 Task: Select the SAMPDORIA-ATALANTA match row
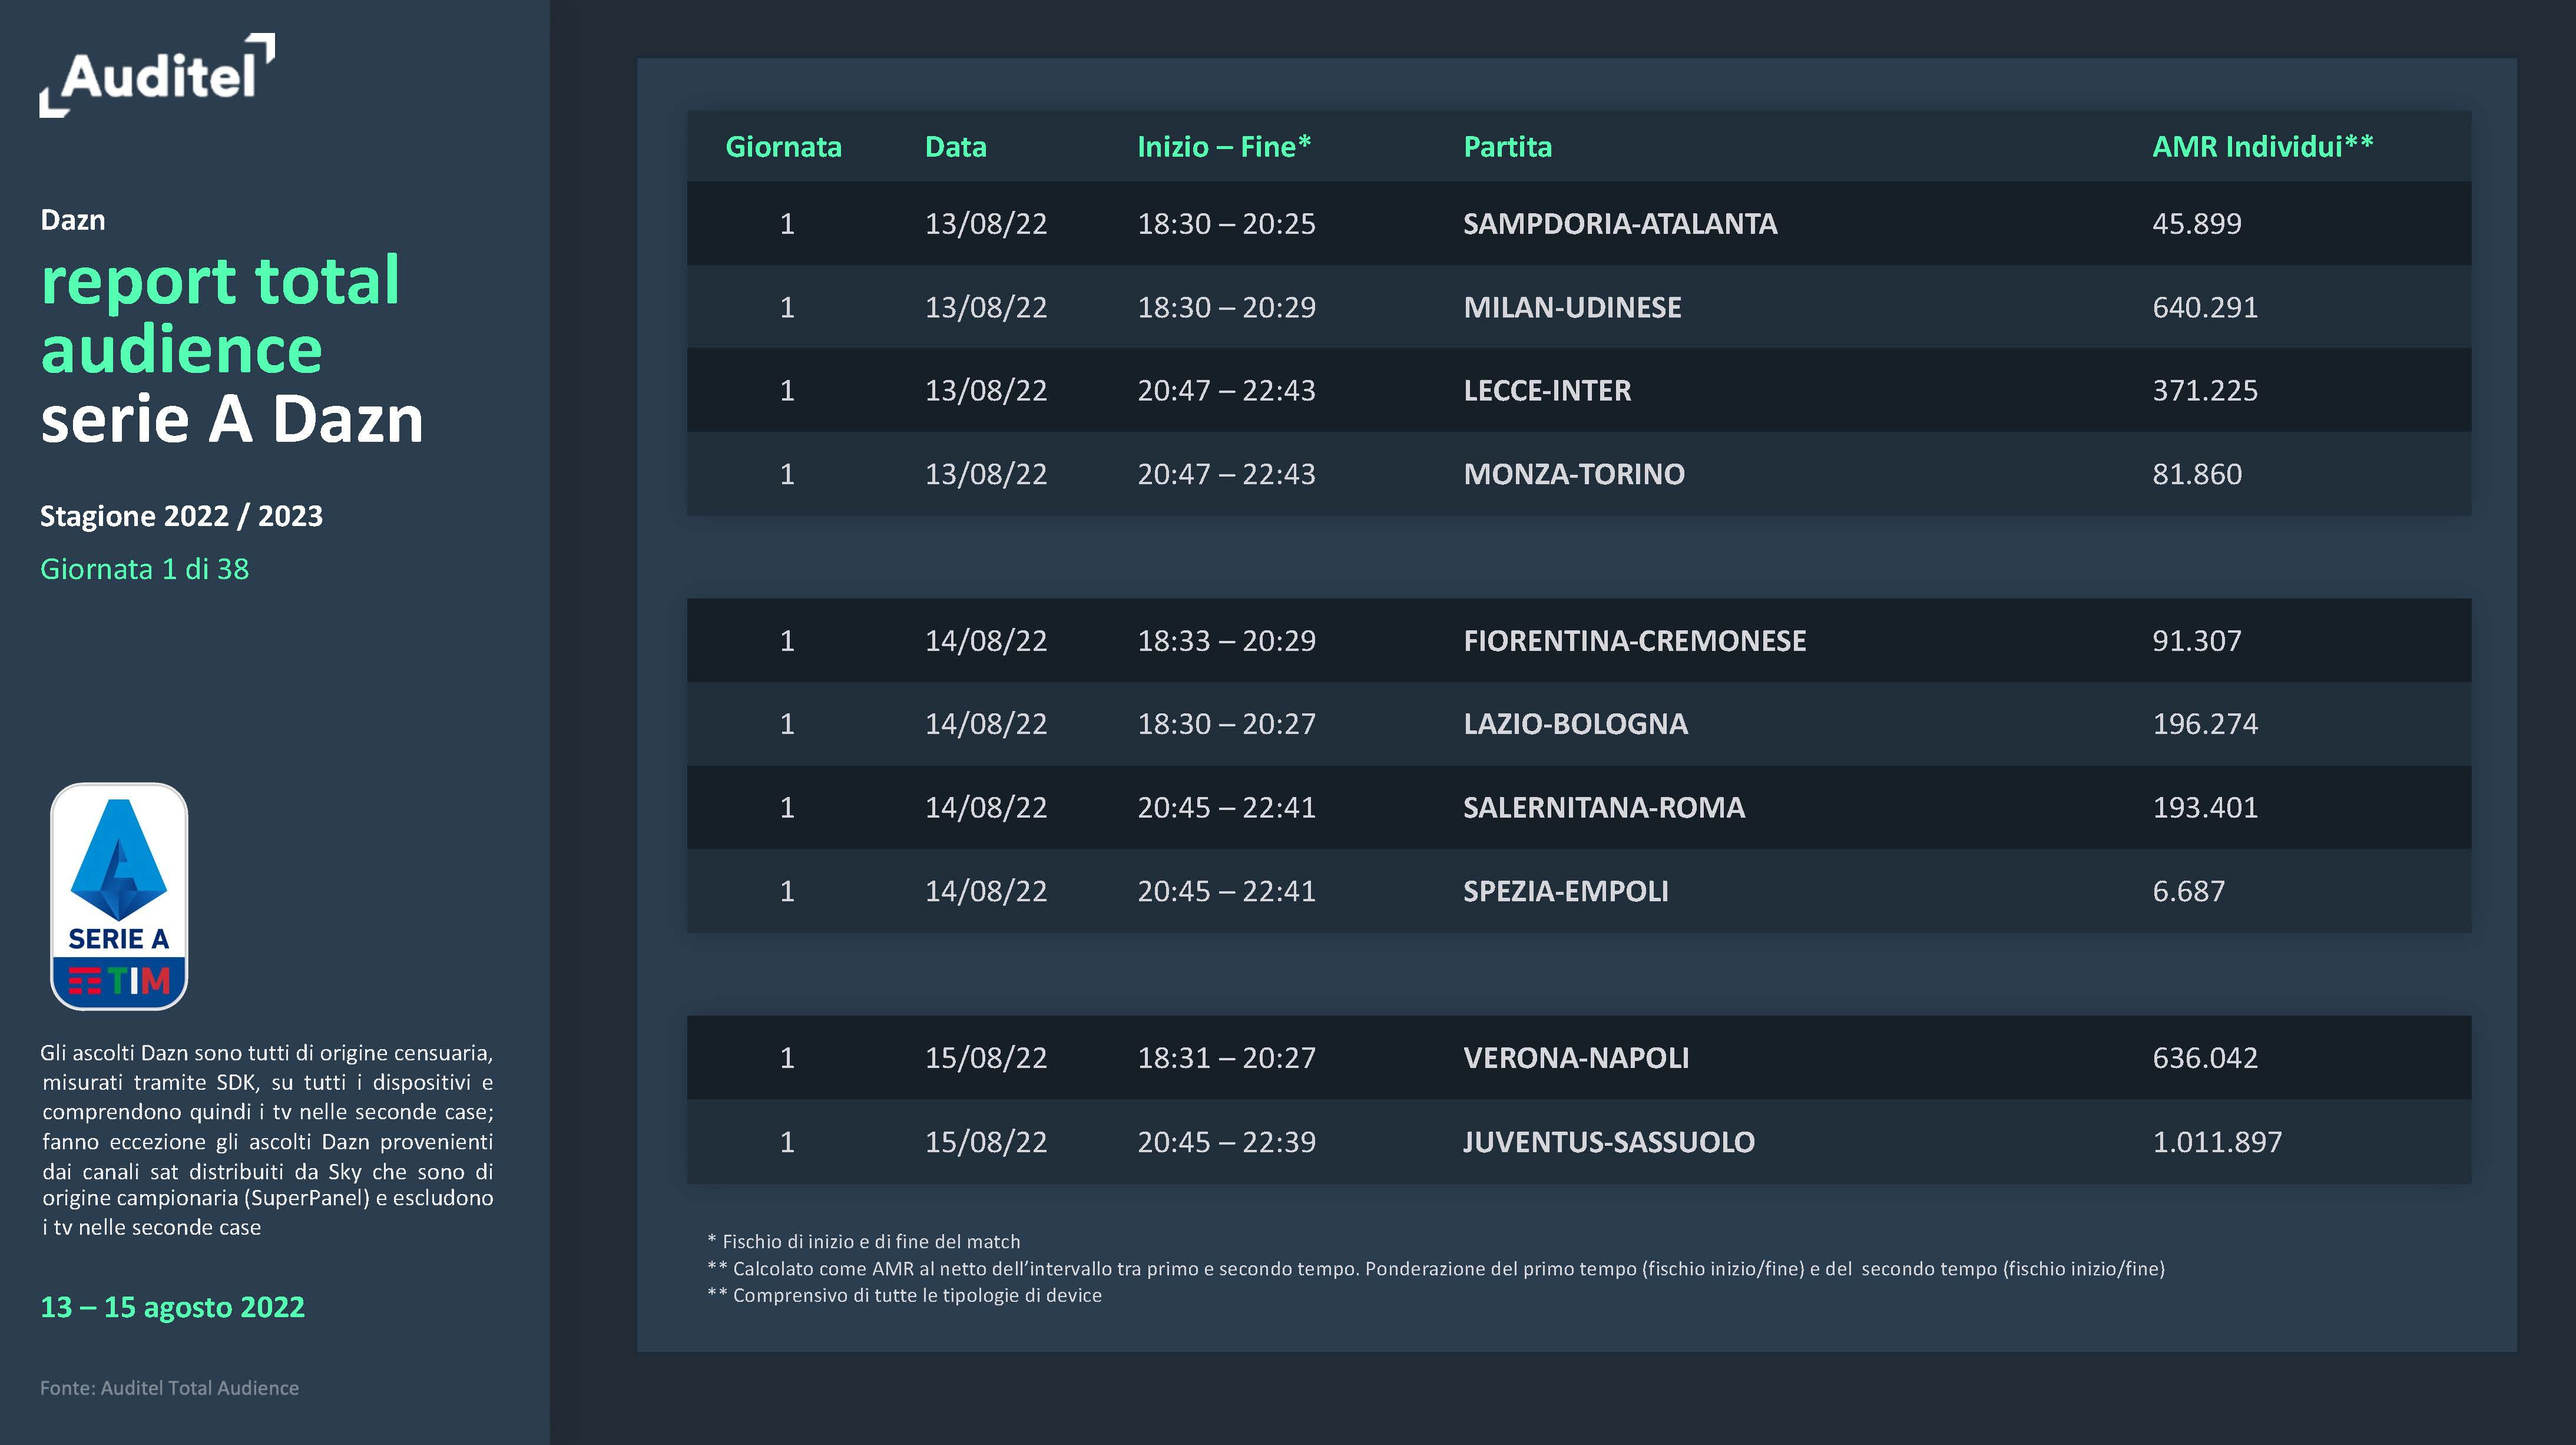[1578, 223]
